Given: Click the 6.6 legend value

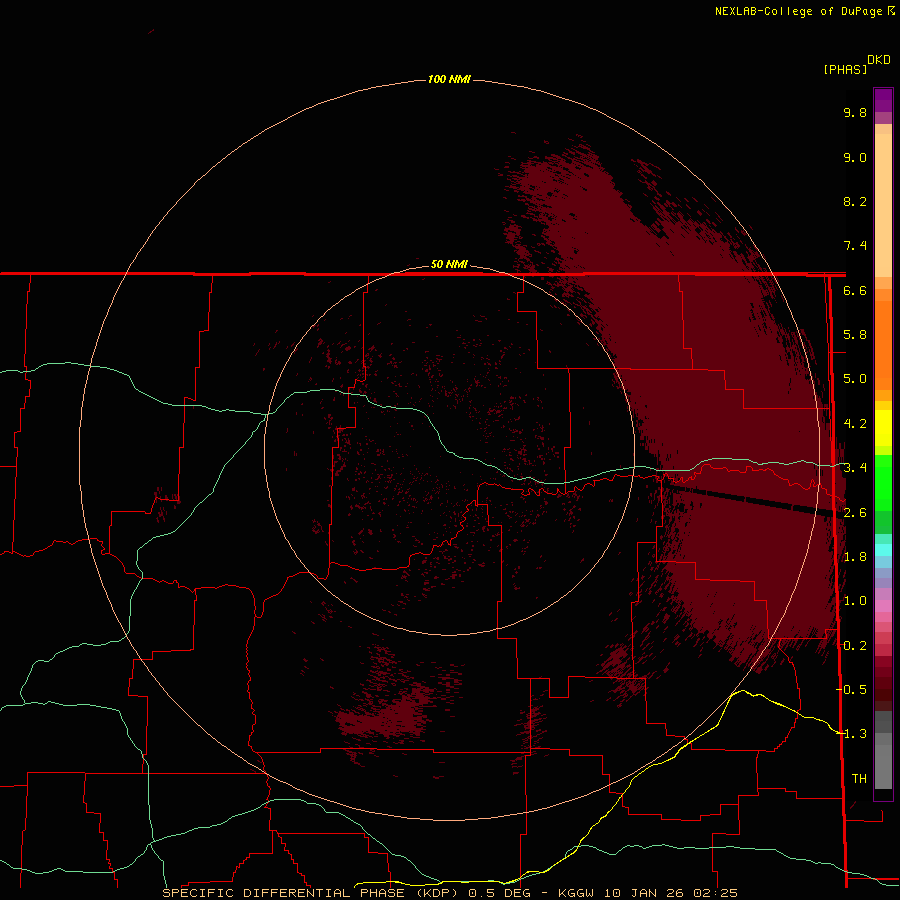Looking at the screenshot, I should [x=855, y=290].
